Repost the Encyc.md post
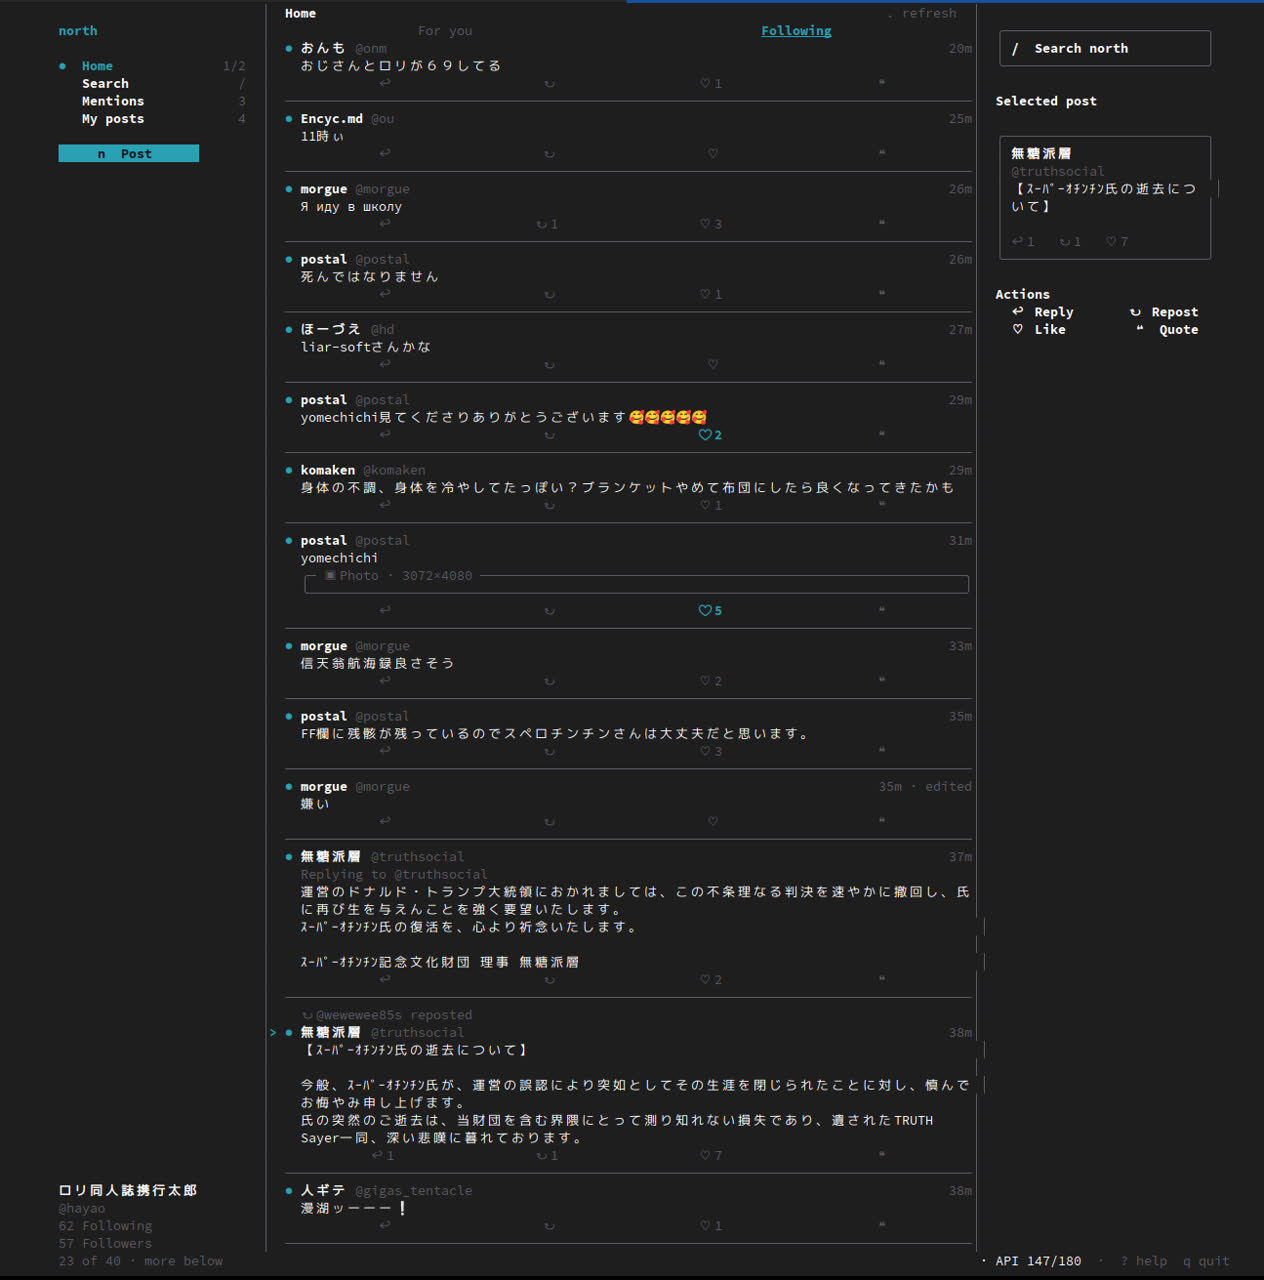Screen dimensions: 1264x1280 [x=549, y=153]
